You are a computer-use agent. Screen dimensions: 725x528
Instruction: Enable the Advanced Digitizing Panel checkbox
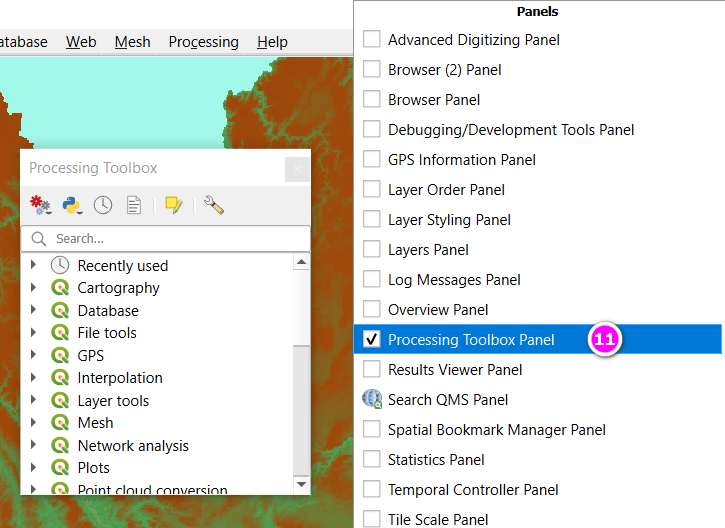[372, 39]
